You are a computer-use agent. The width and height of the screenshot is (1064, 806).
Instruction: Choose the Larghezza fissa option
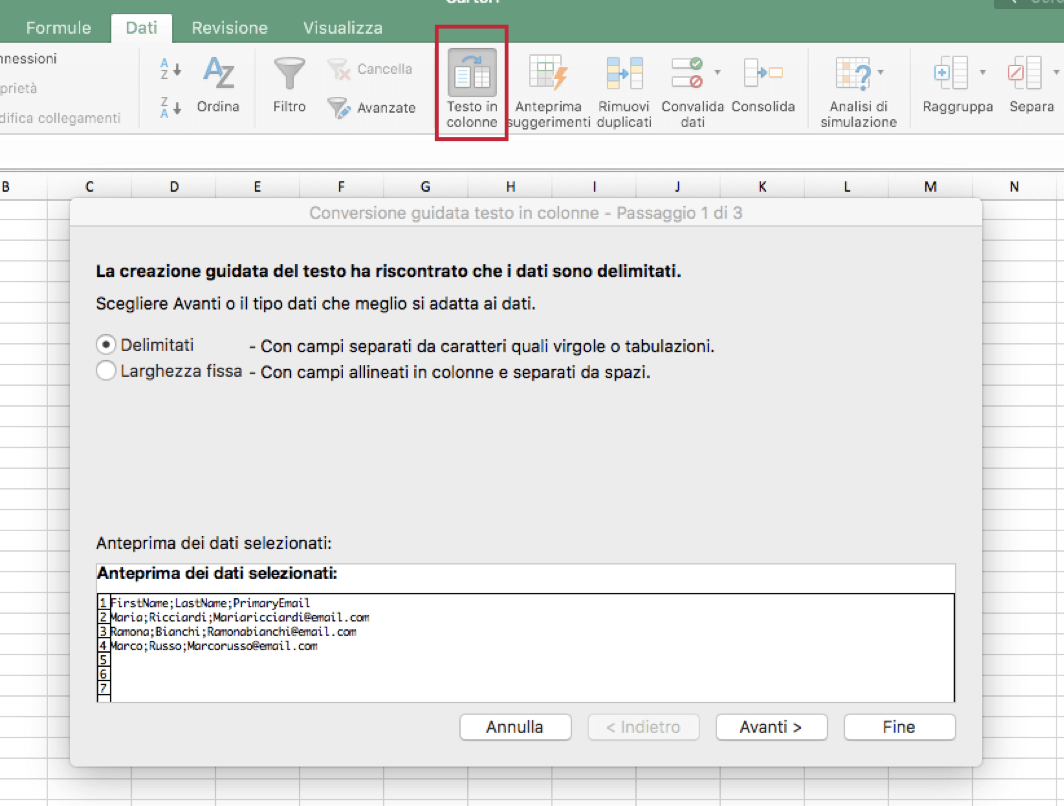coord(106,372)
